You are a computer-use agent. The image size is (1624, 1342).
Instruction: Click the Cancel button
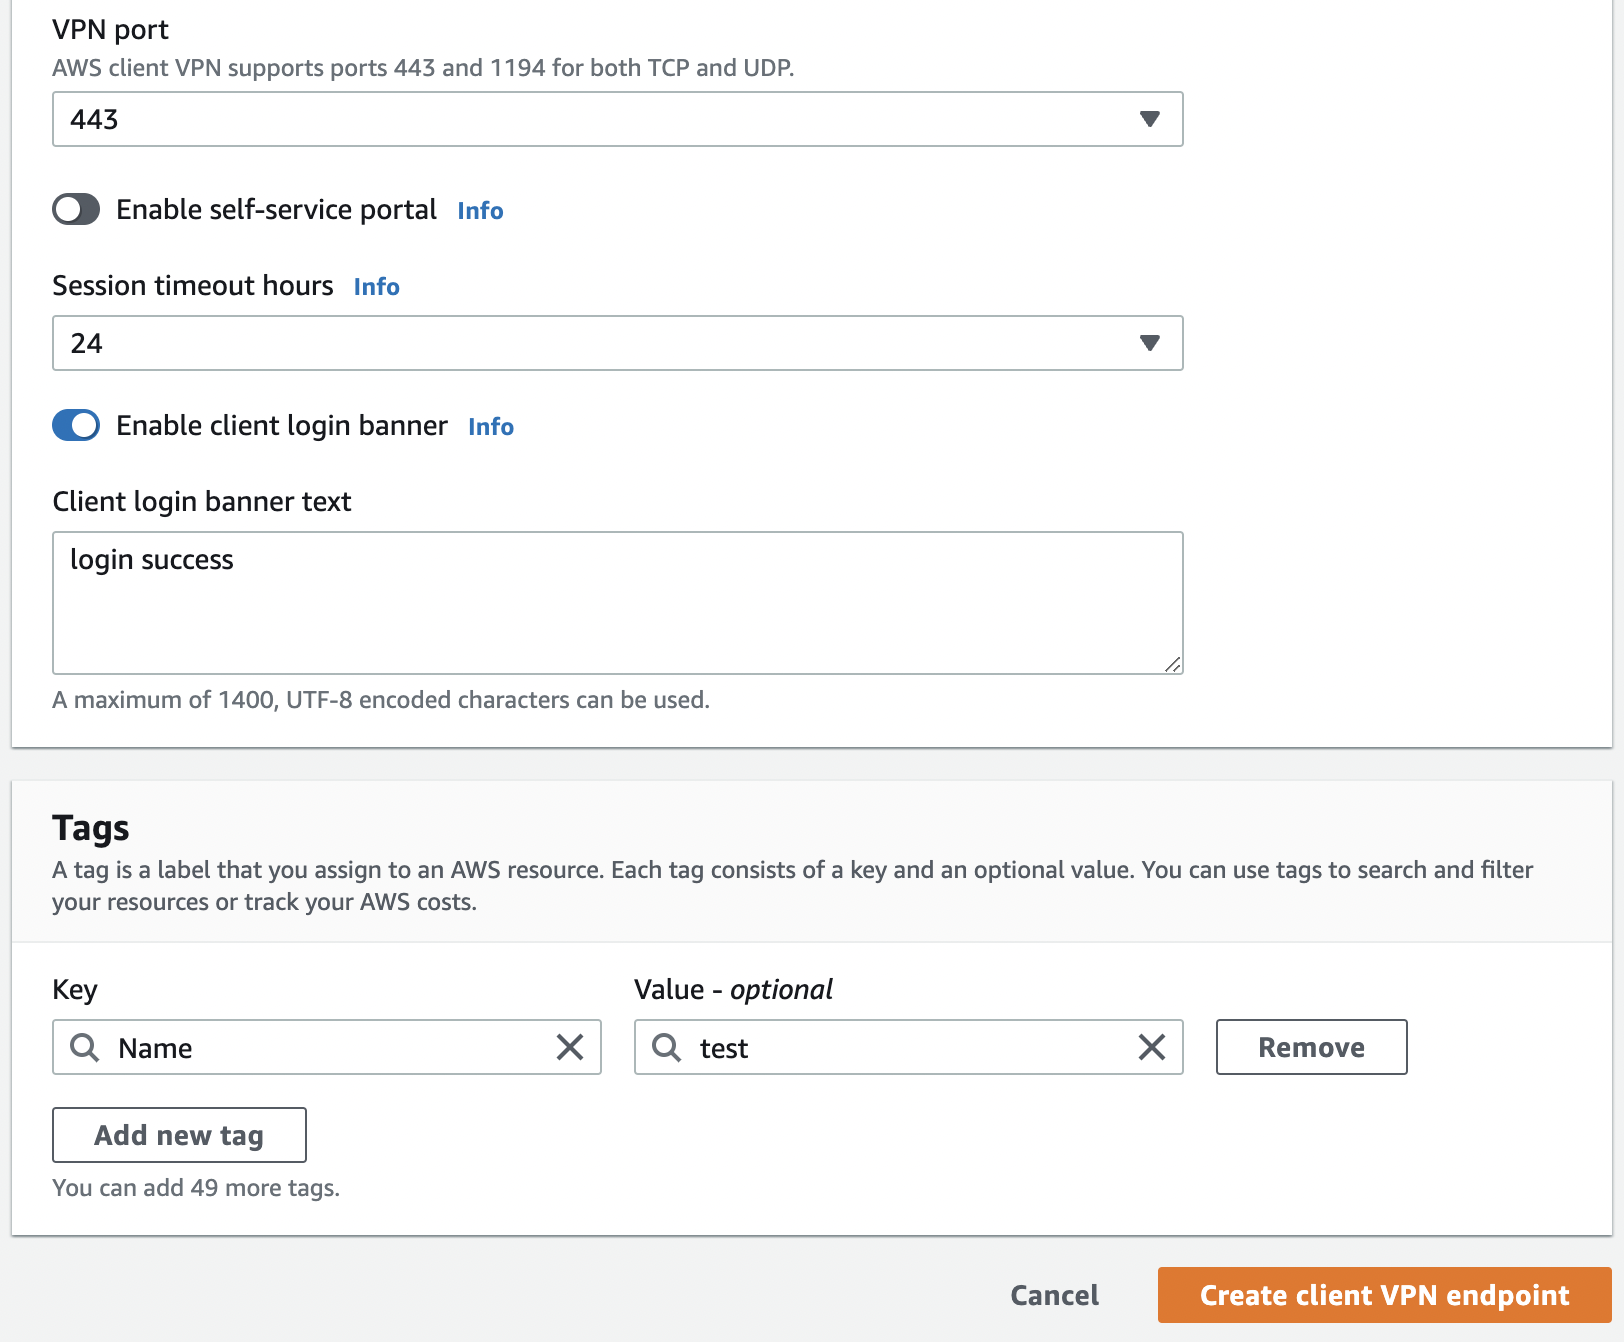click(x=1054, y=1295)
